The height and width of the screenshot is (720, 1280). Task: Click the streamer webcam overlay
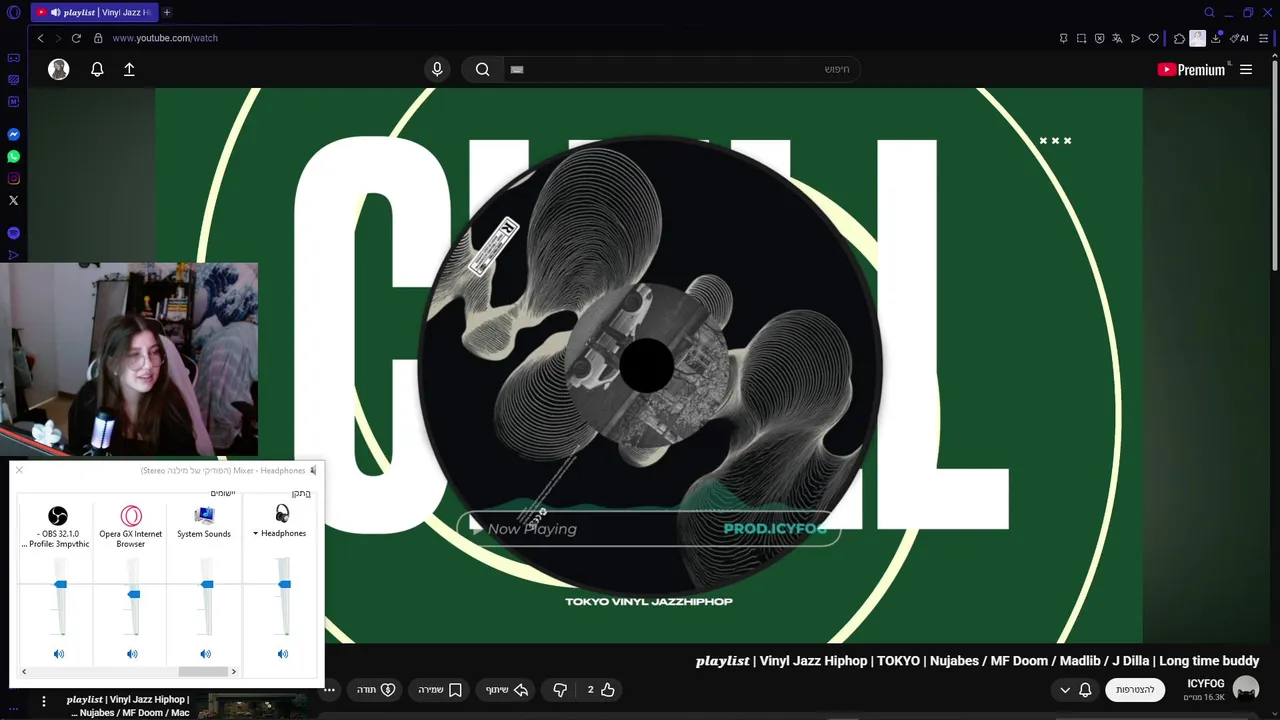(129, 360)
